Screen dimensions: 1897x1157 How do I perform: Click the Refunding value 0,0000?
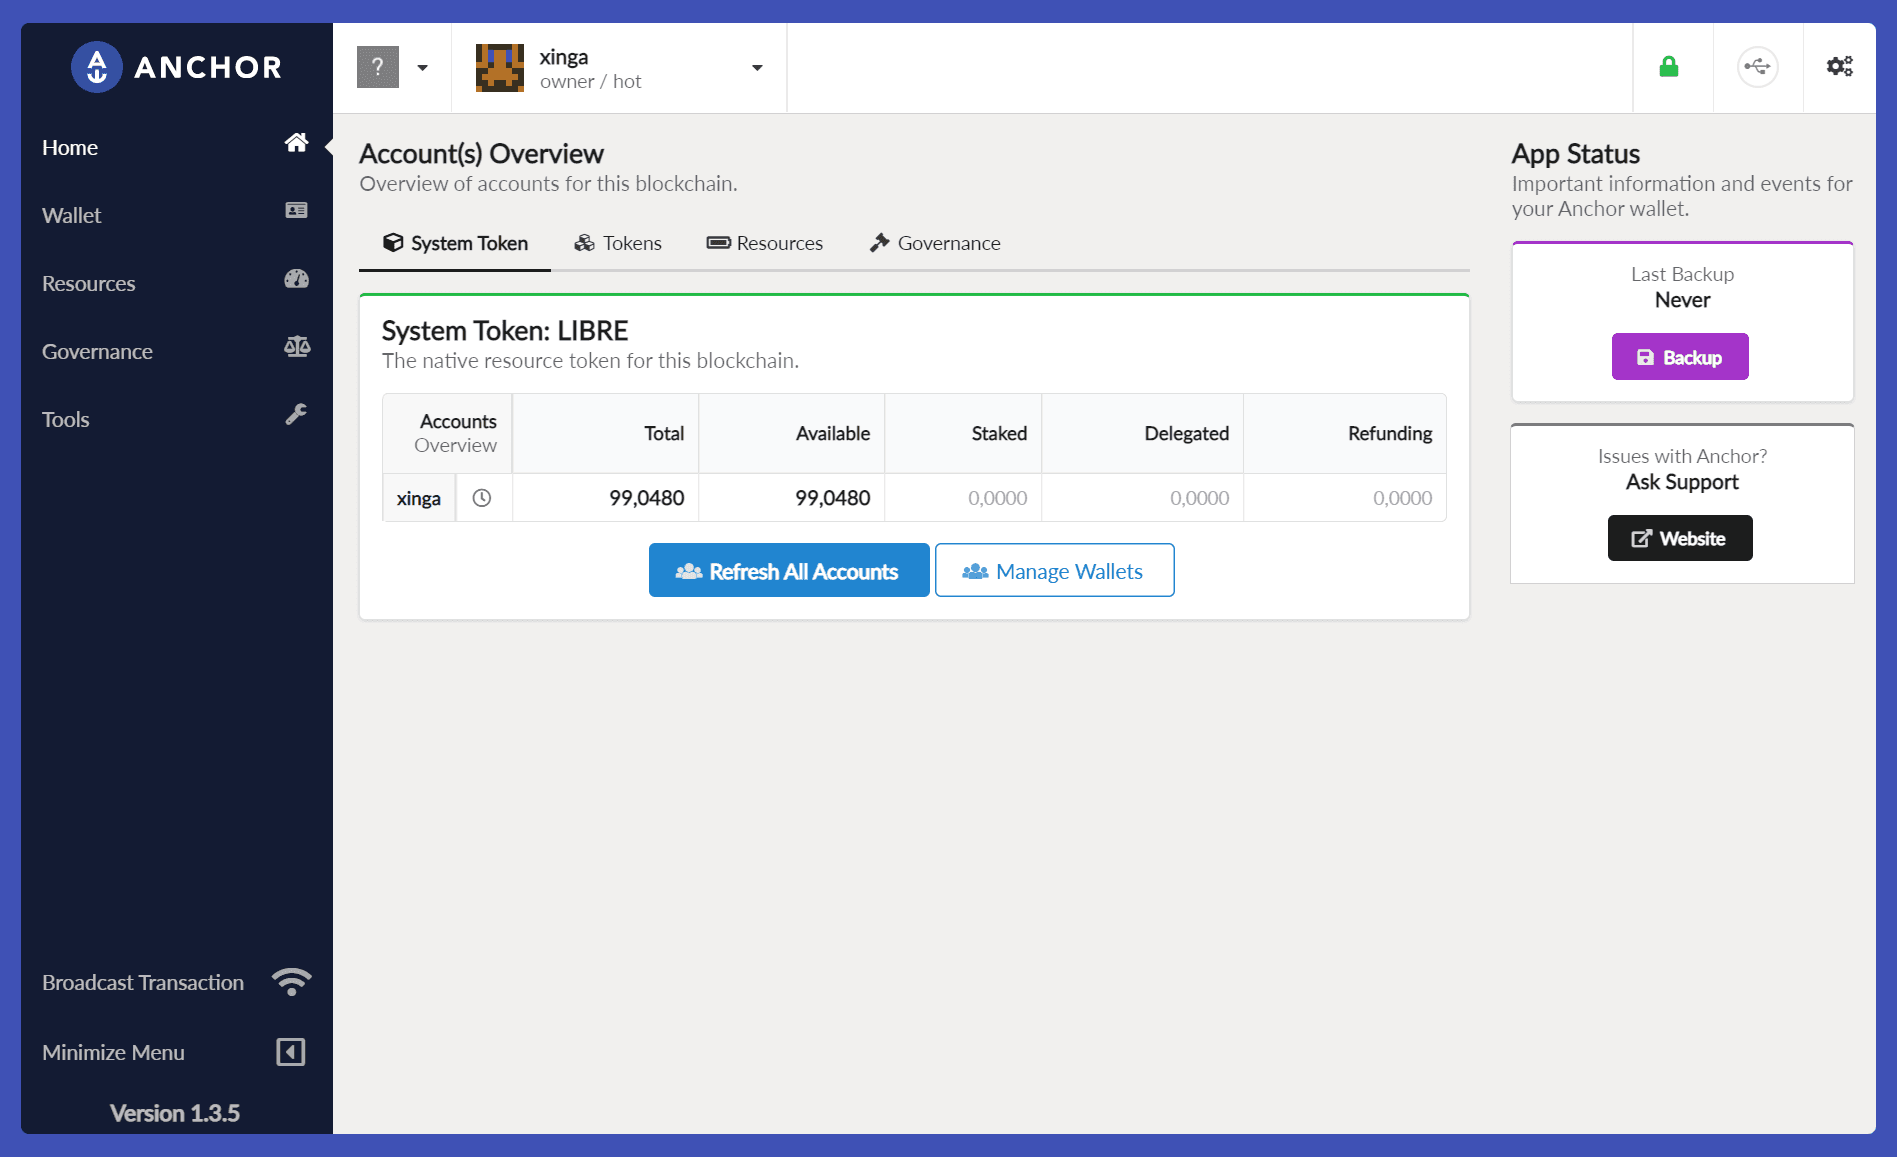pyautogui.click(x=1402, y=498)
